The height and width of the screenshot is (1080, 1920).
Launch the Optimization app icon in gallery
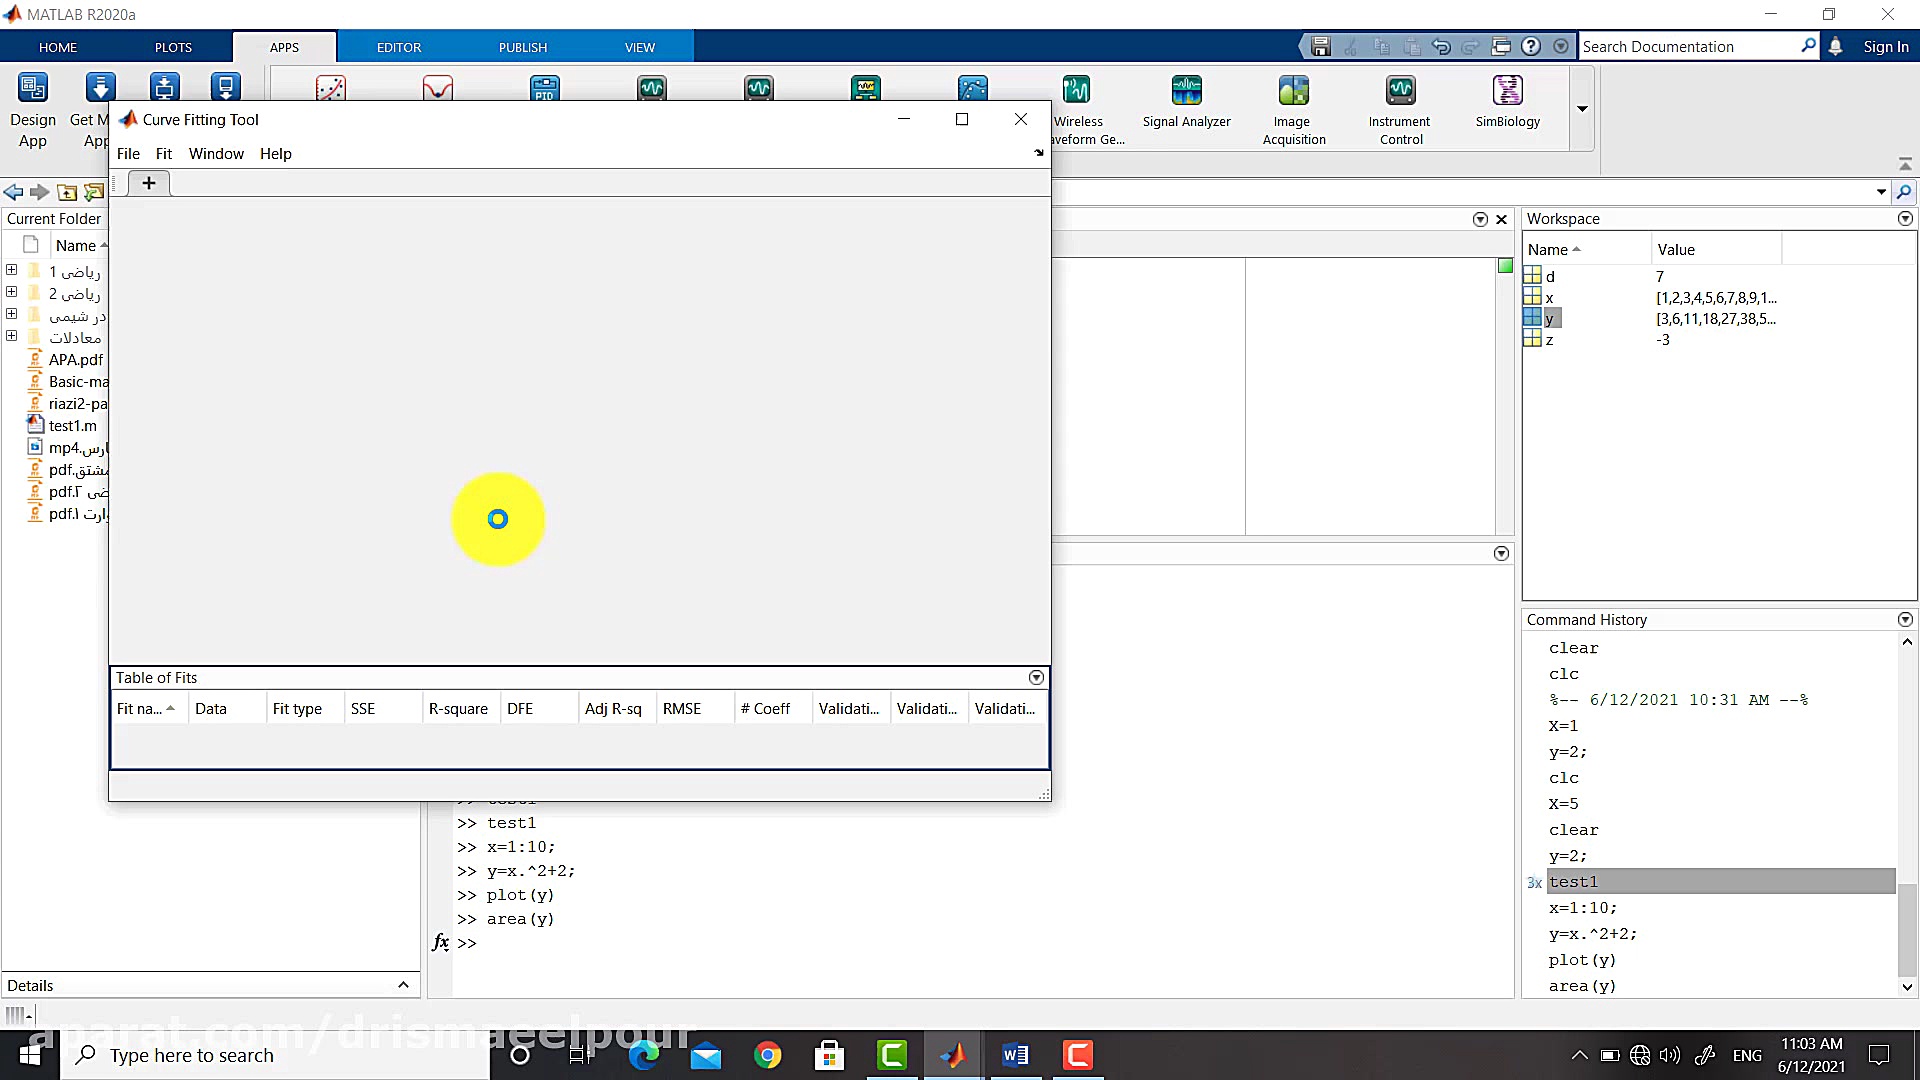438,88
